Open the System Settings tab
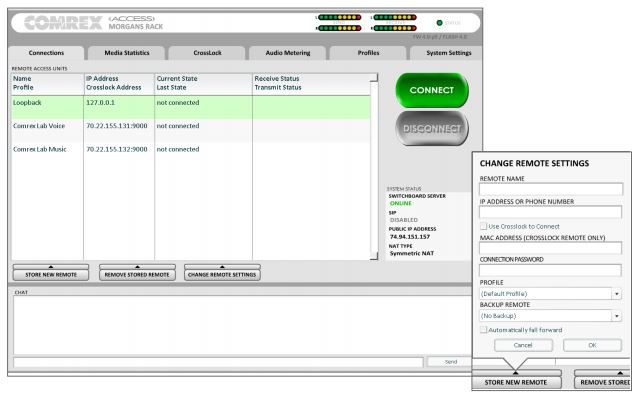 pos(448,53)
